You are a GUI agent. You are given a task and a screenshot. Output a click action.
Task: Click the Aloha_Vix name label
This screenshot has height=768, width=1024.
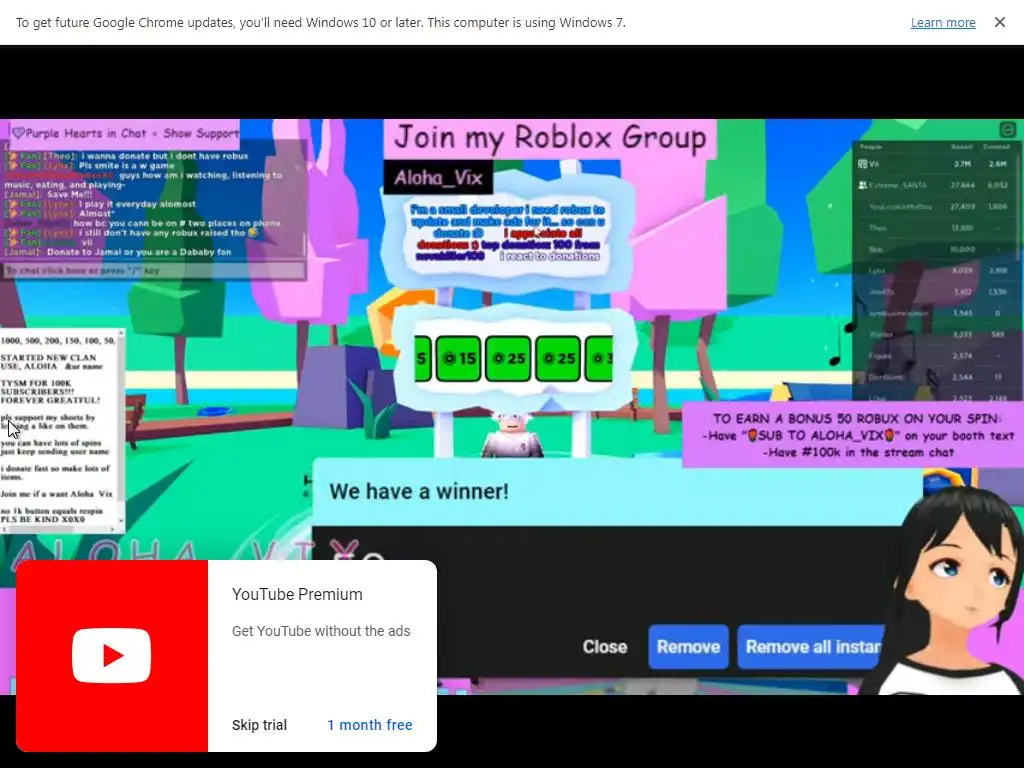pyautogui.click(x=438, y=177)
